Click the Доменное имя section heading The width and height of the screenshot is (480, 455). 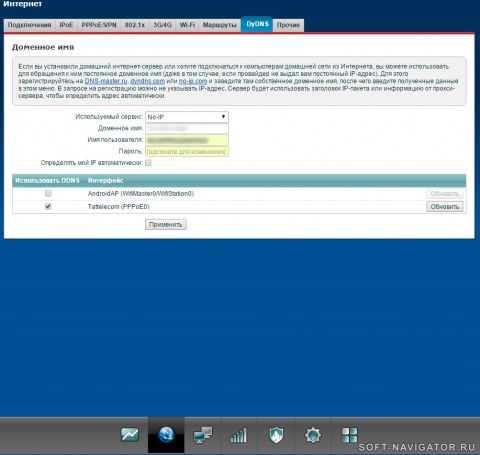tap(43, 47)
